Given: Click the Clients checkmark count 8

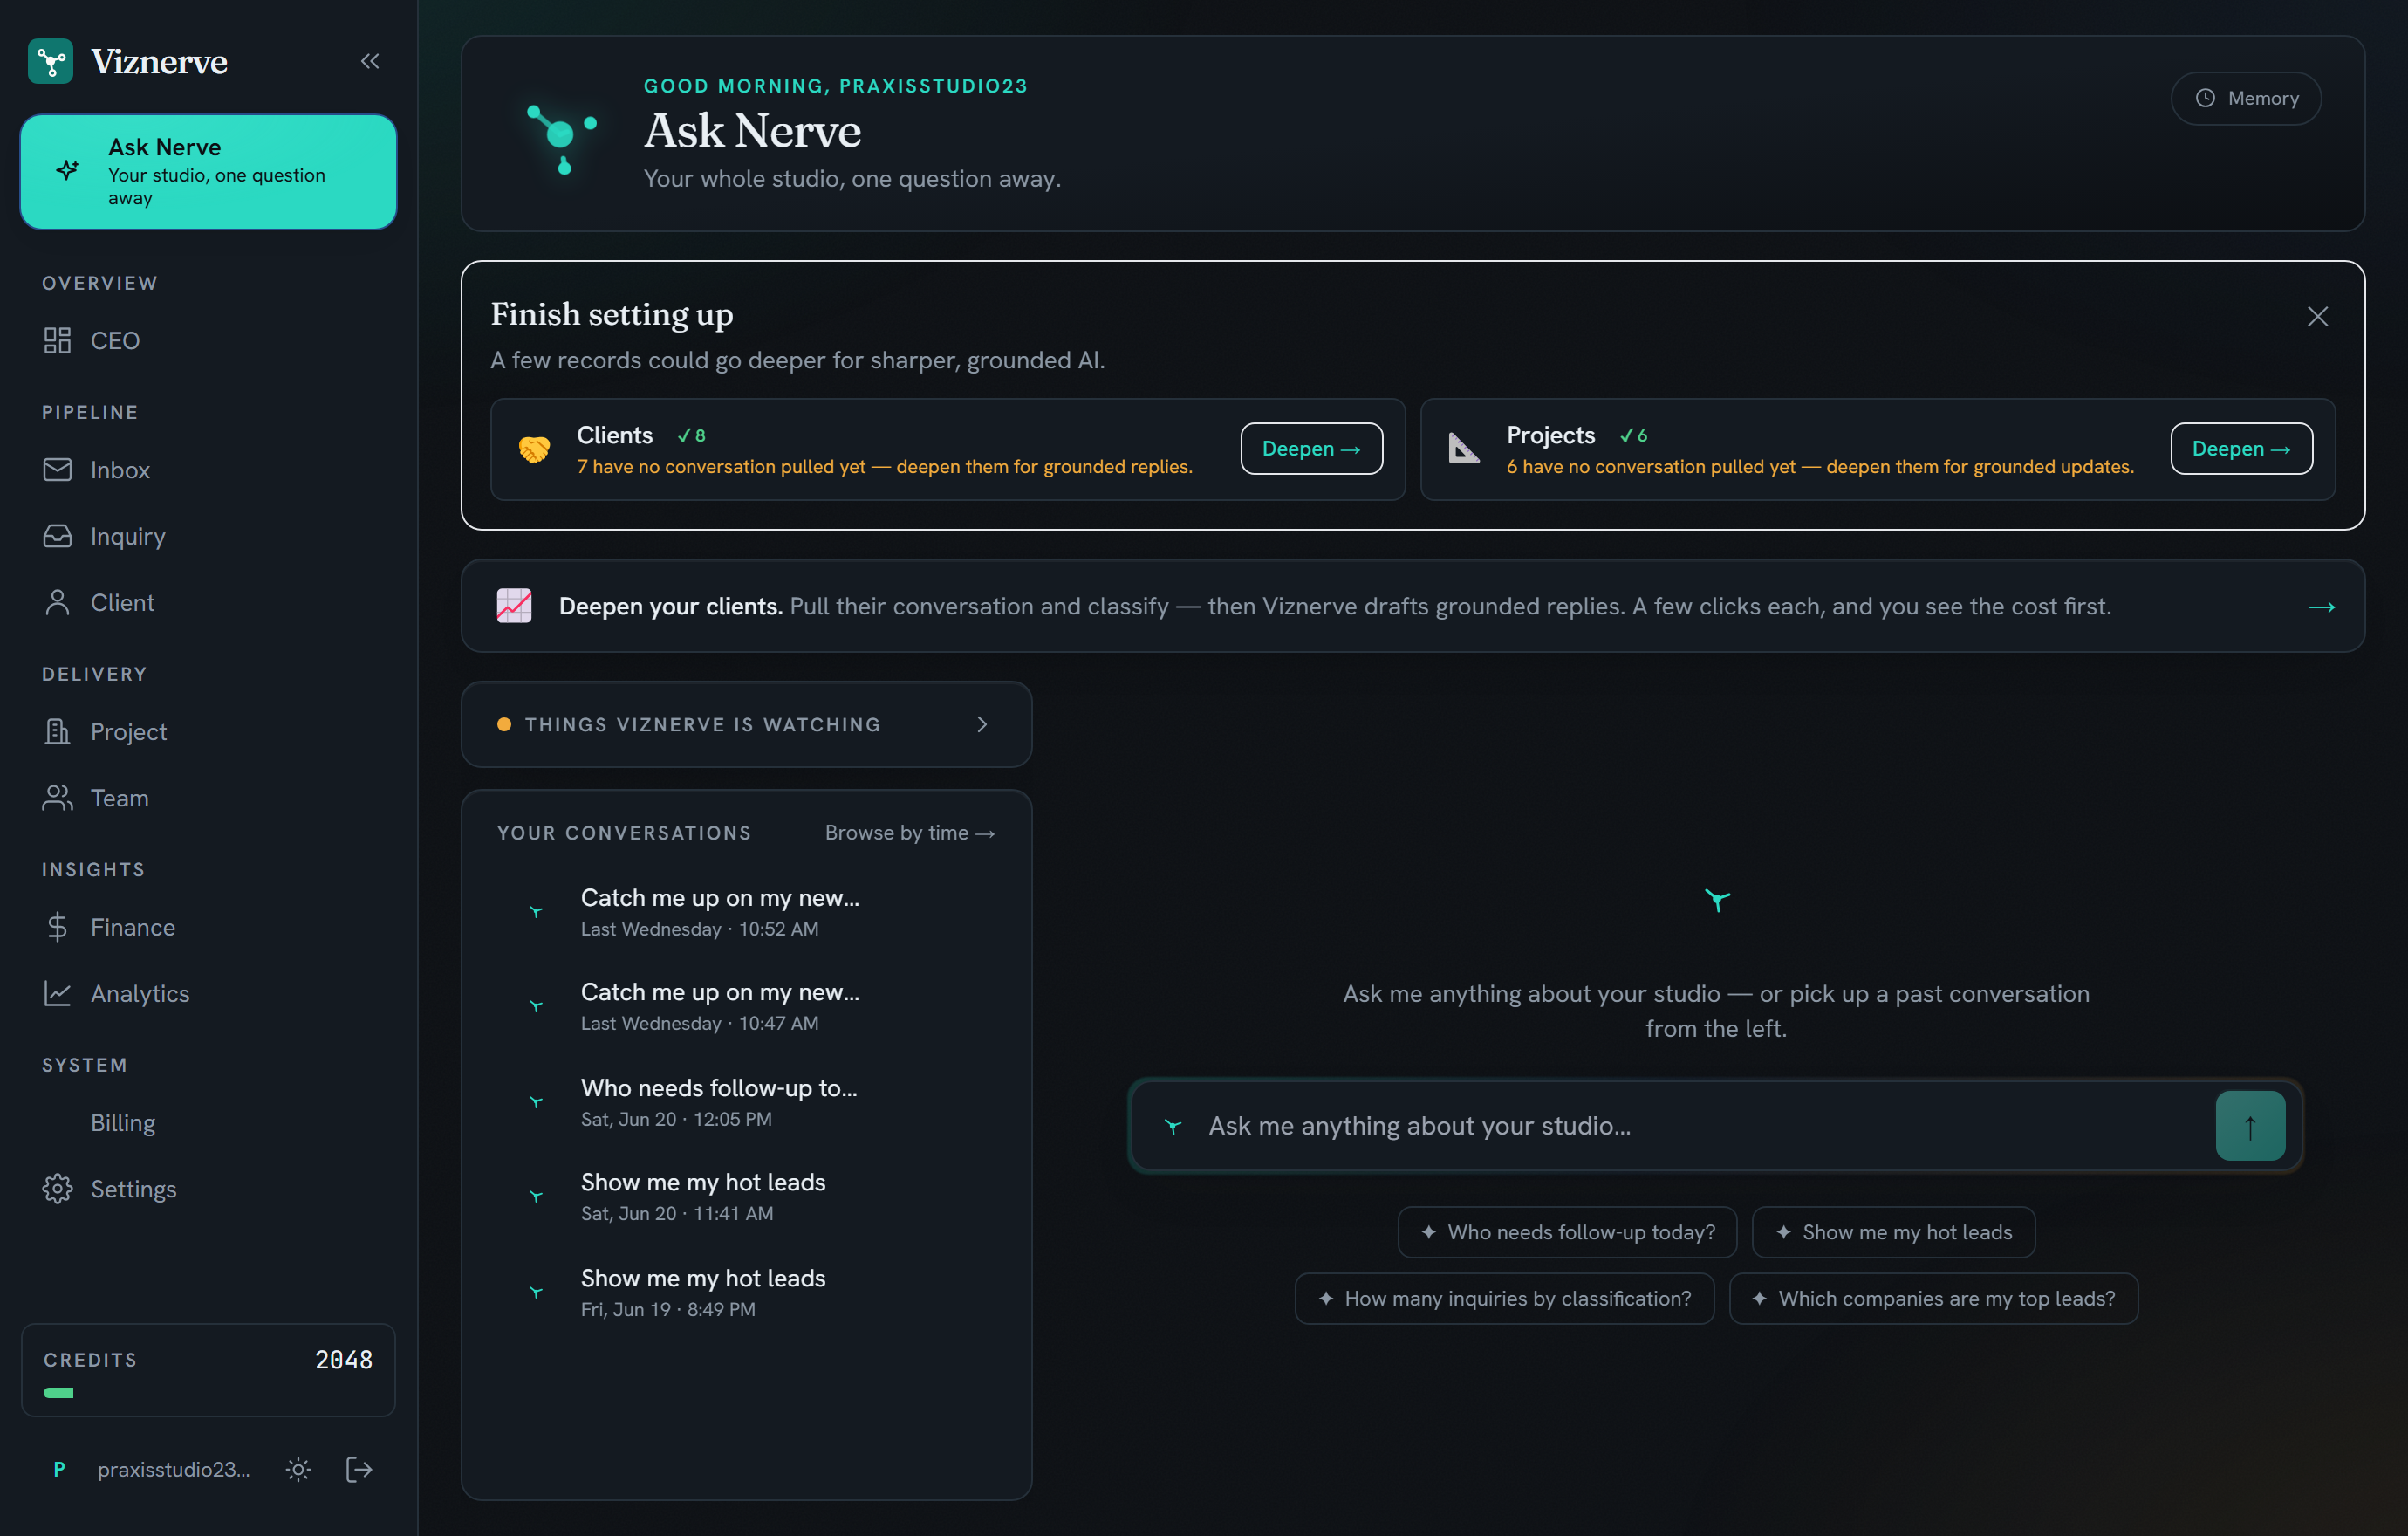Looking at the screenshot, I should (x=692, y=436).
